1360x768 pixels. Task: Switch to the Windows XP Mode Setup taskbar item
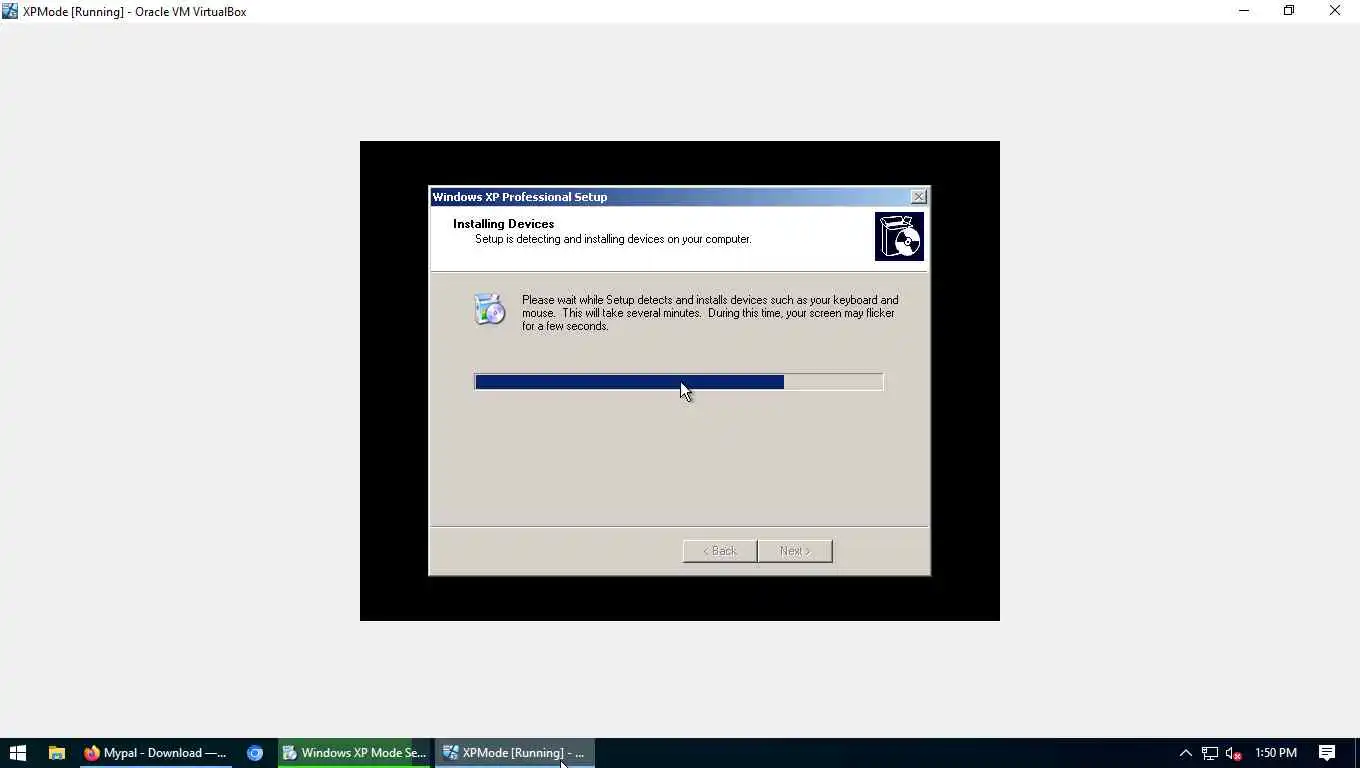(354, 753)
